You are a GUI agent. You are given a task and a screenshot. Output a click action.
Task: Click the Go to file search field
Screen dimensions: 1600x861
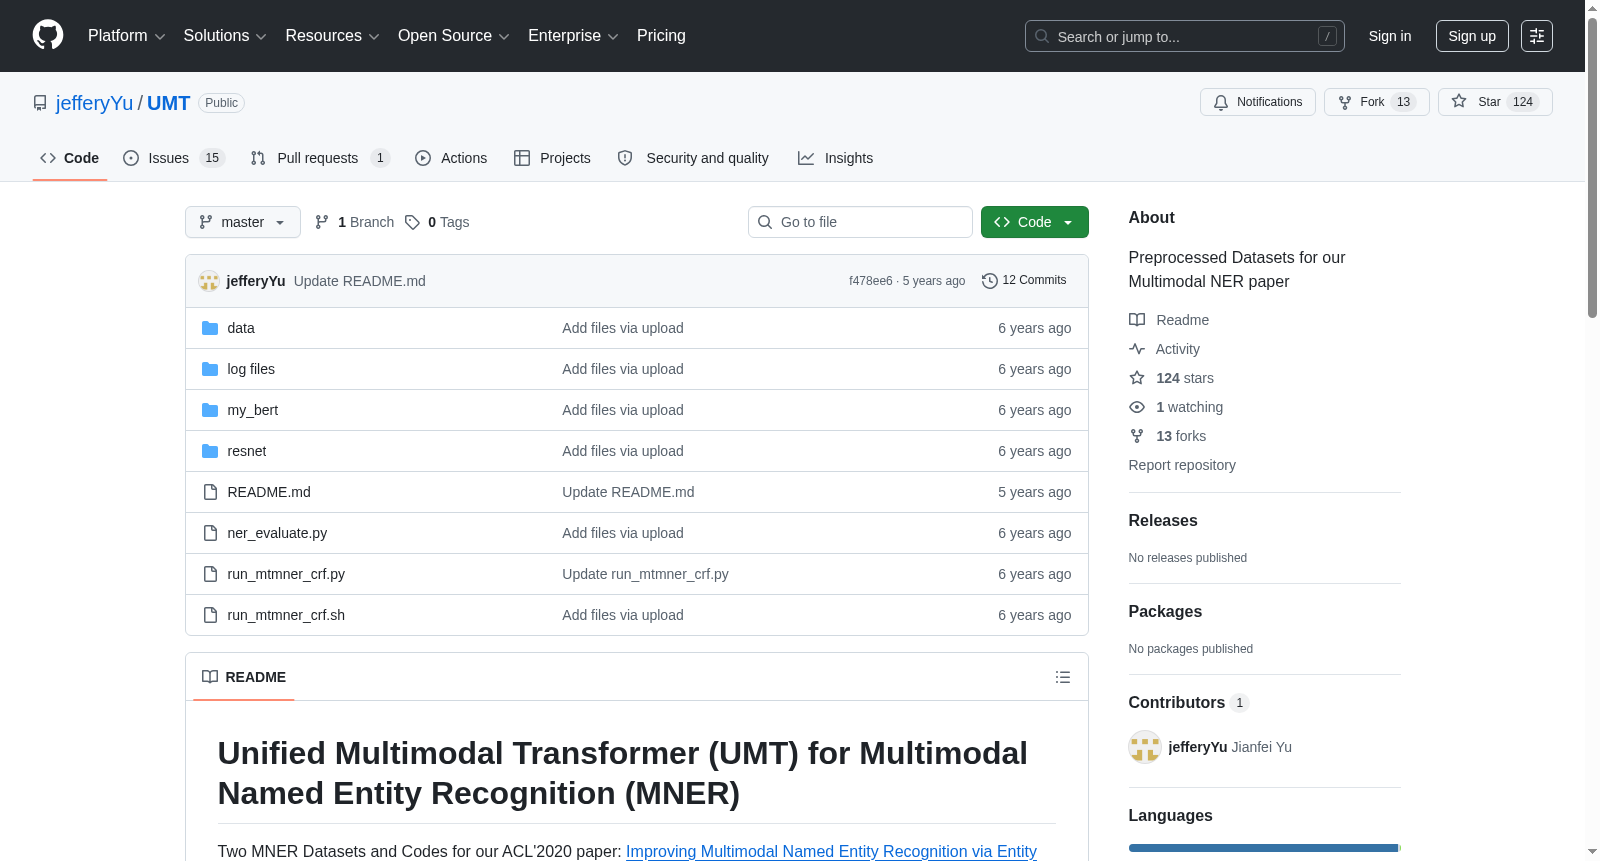click(x=860, y=222)
